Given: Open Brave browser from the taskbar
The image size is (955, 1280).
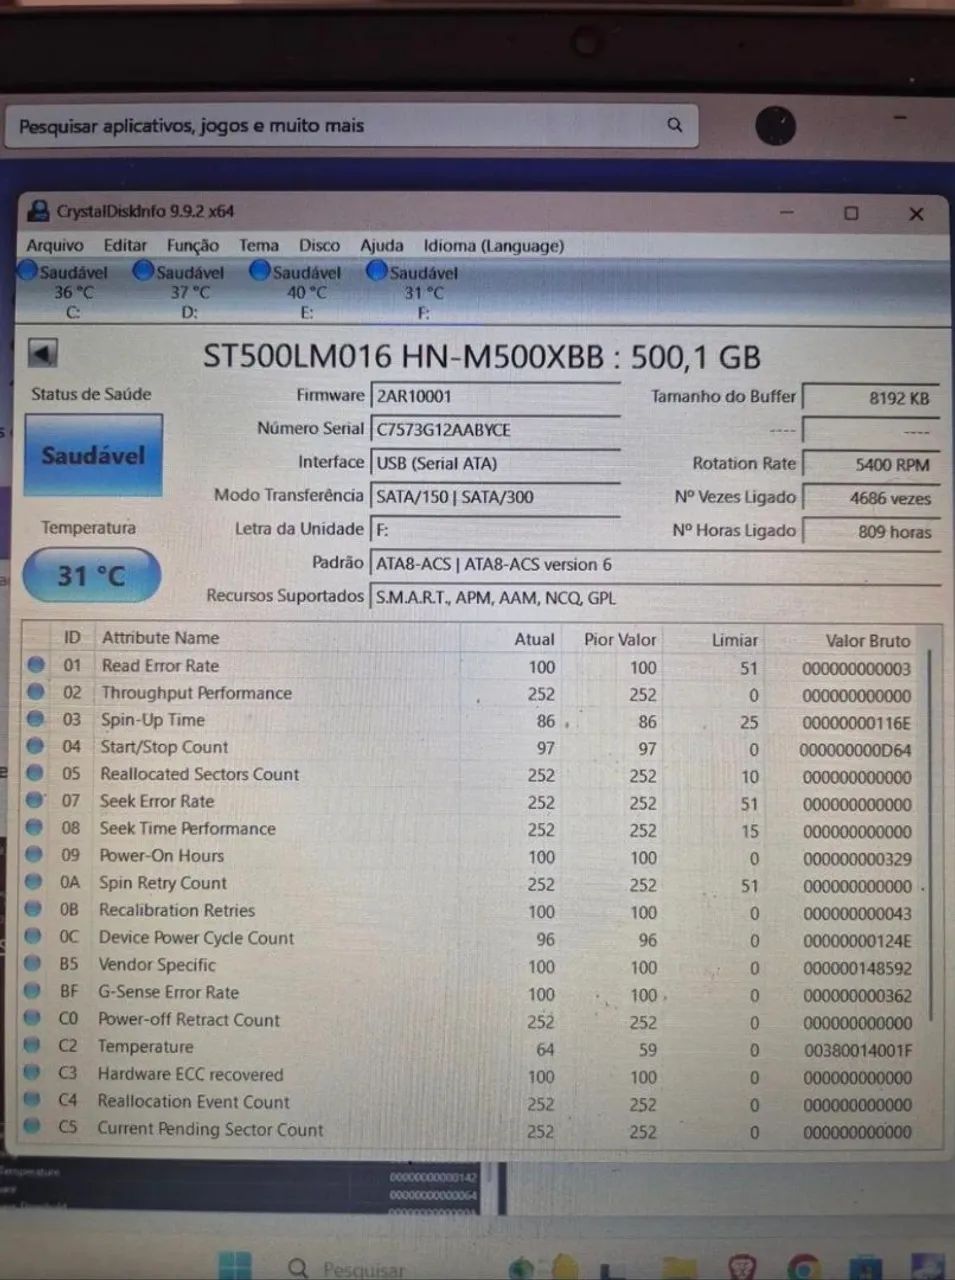Looking at the screenshot, I should 742,1267.
